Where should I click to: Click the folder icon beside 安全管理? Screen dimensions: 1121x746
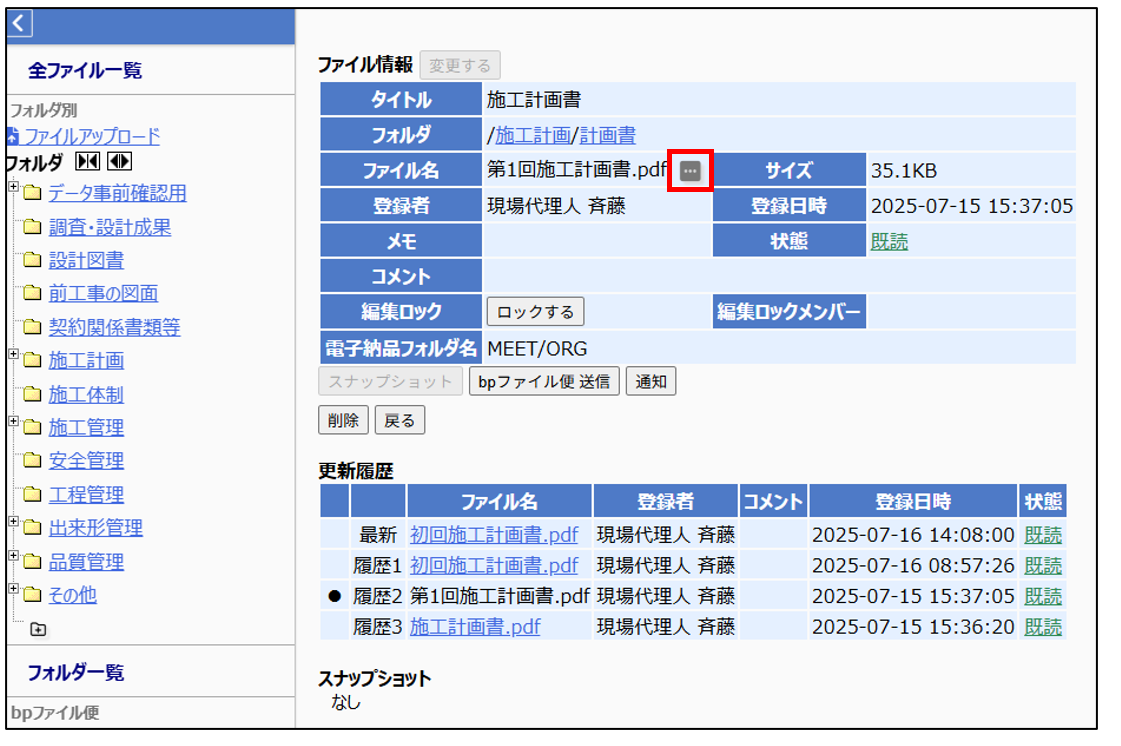(x=32, y=461)
